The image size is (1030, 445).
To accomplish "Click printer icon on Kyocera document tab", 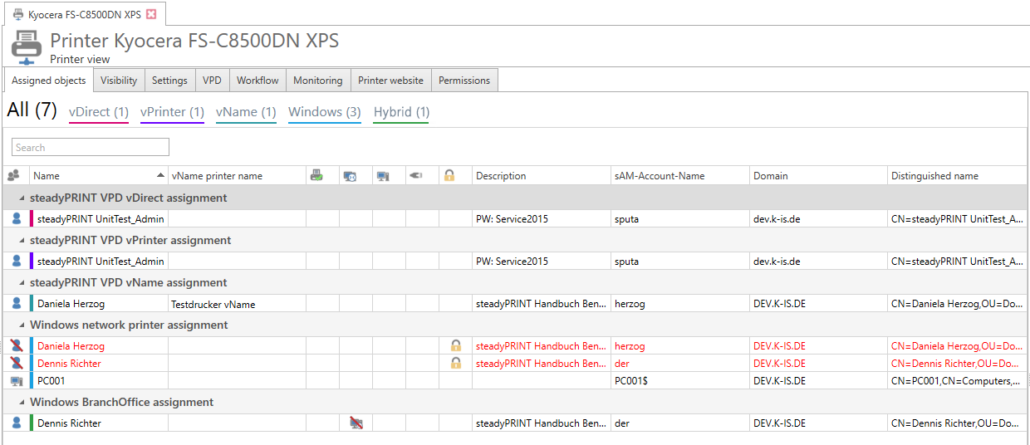I will (18, 14).
